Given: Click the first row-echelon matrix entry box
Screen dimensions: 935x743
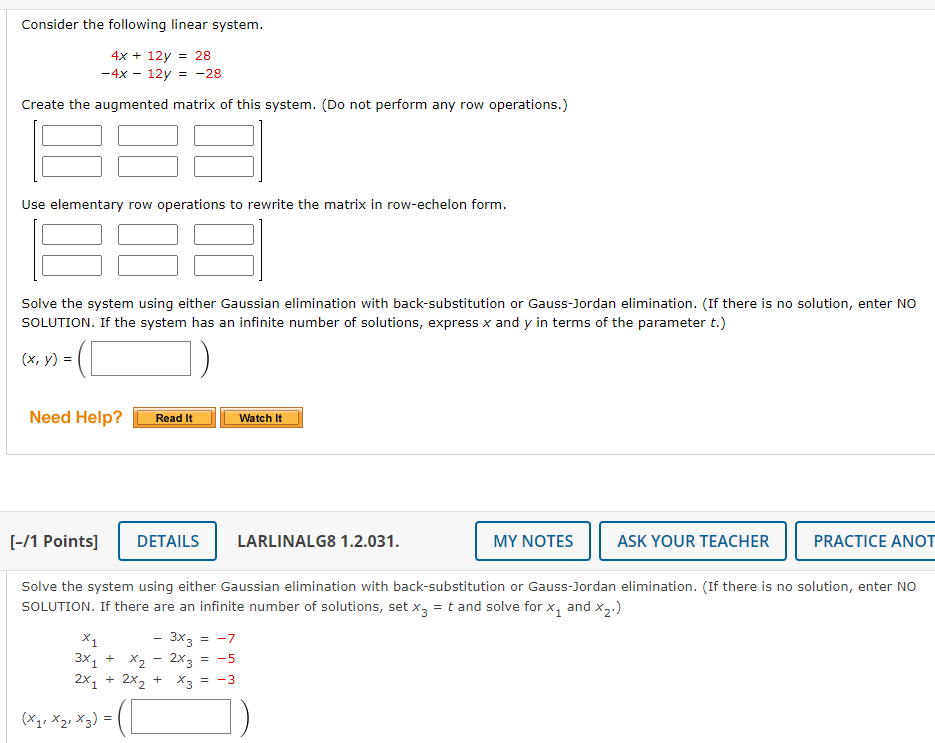Looking at the screenshot, I should coord(71,234).
